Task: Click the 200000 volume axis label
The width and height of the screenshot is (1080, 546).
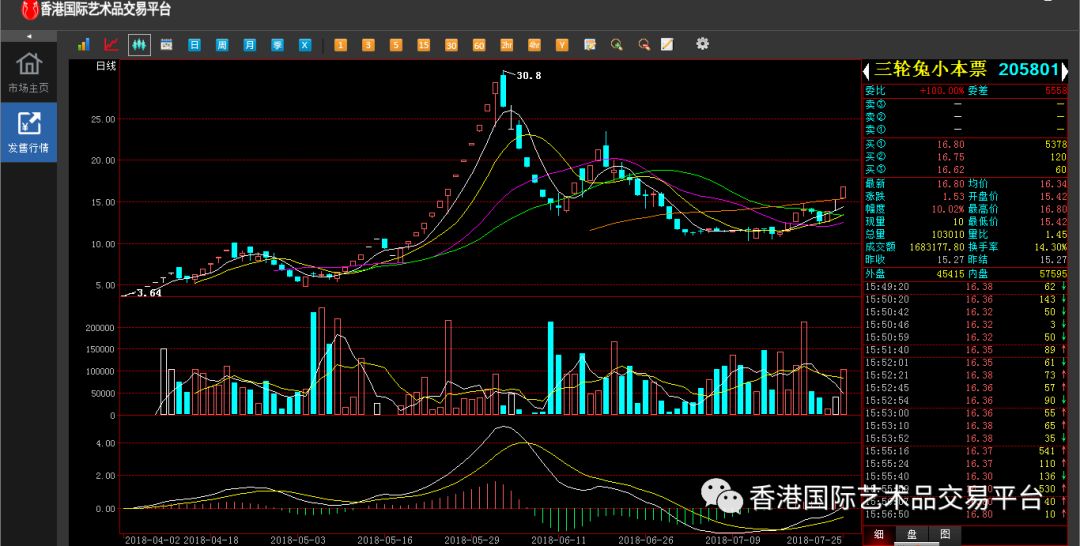Action: click(99, 328)
